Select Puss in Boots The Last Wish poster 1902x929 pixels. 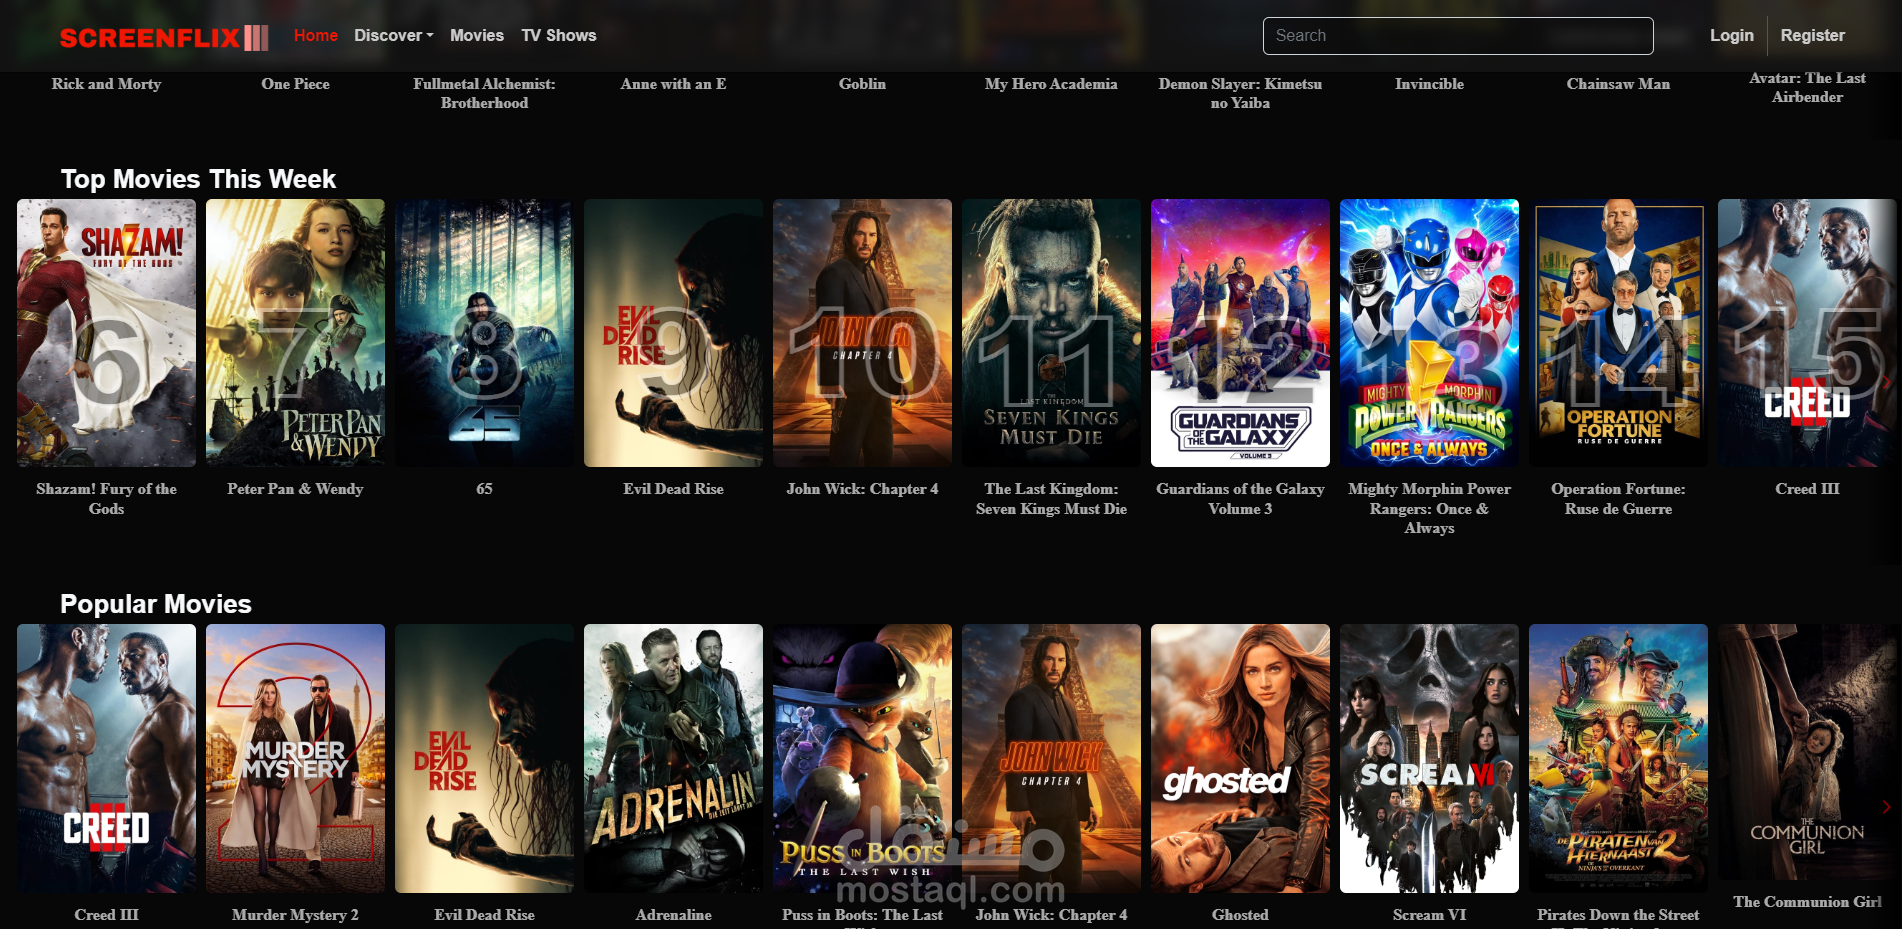tap(862, 758)
